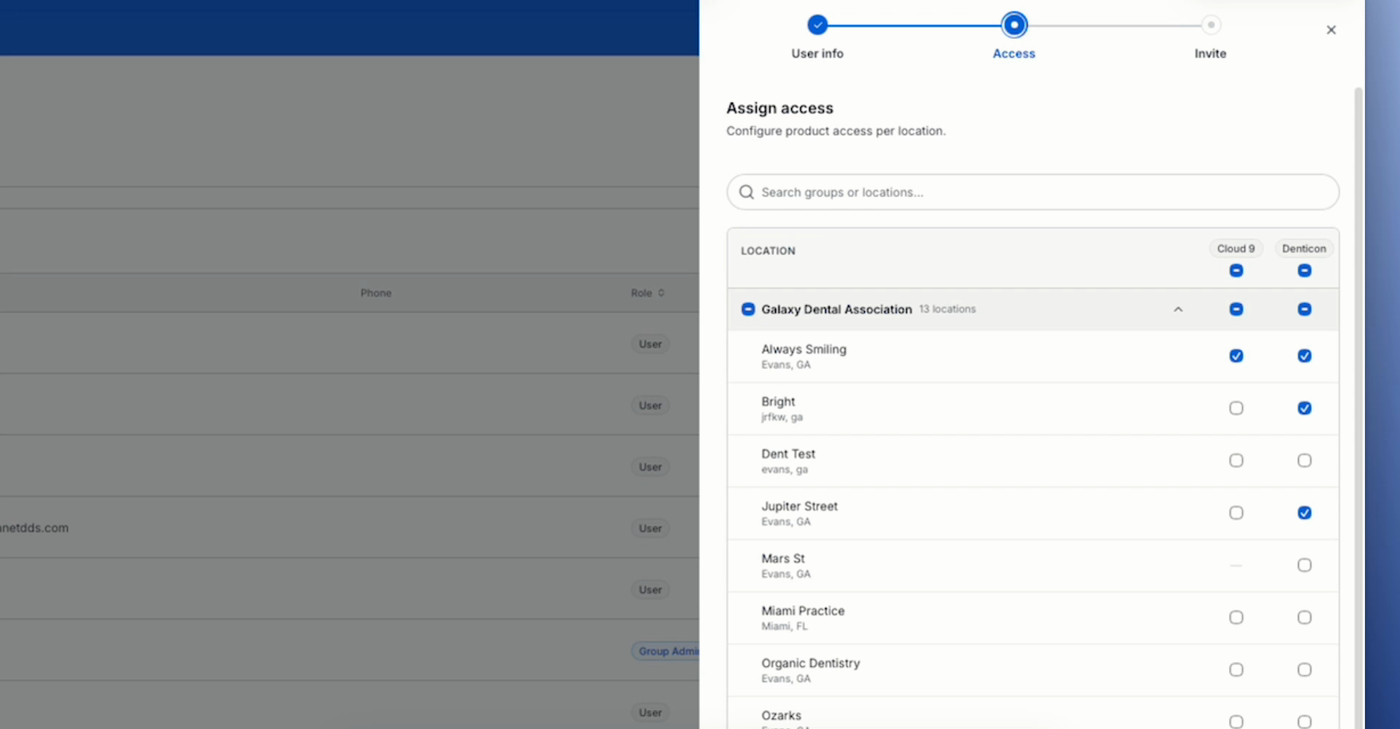
Task: Click the Organic Dentistry location name
Action: [810, 663]
